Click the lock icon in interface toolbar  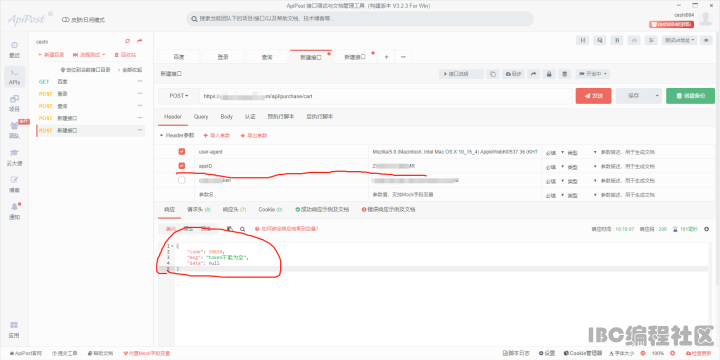click(549, 74)
